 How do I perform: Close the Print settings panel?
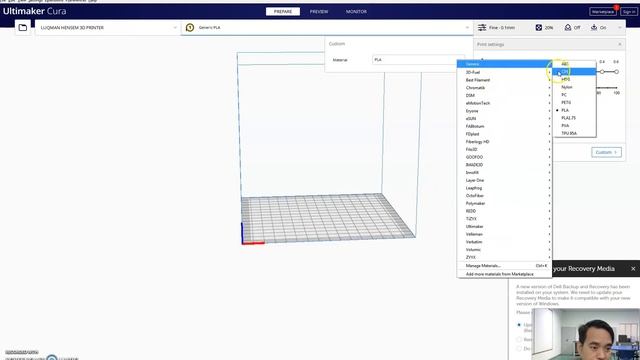tap(620, 44)
